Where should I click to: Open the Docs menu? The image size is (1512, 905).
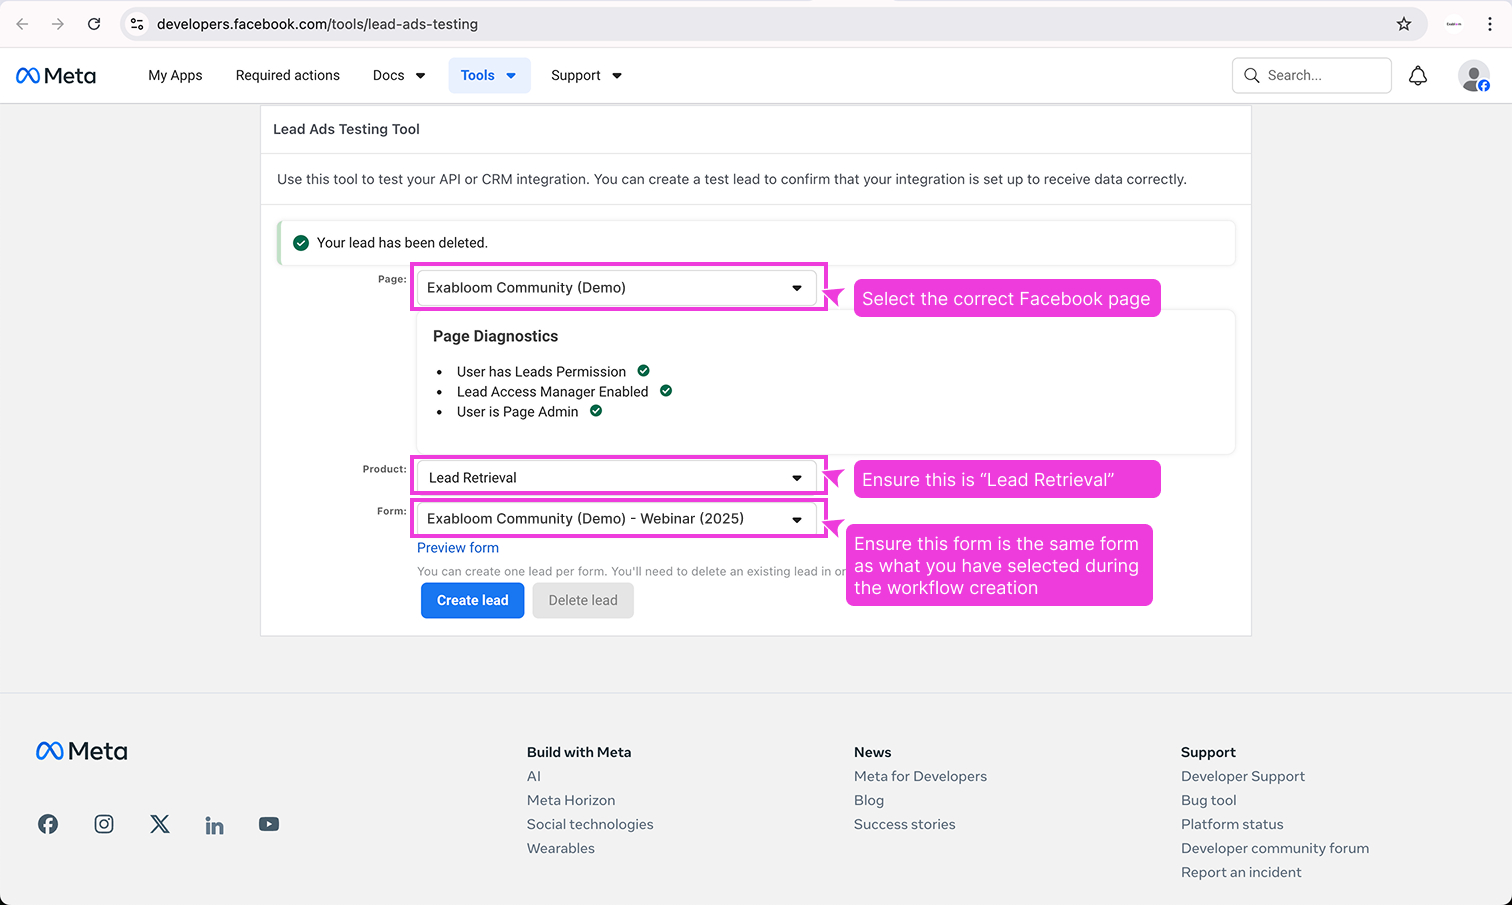(x=398, y=76)
